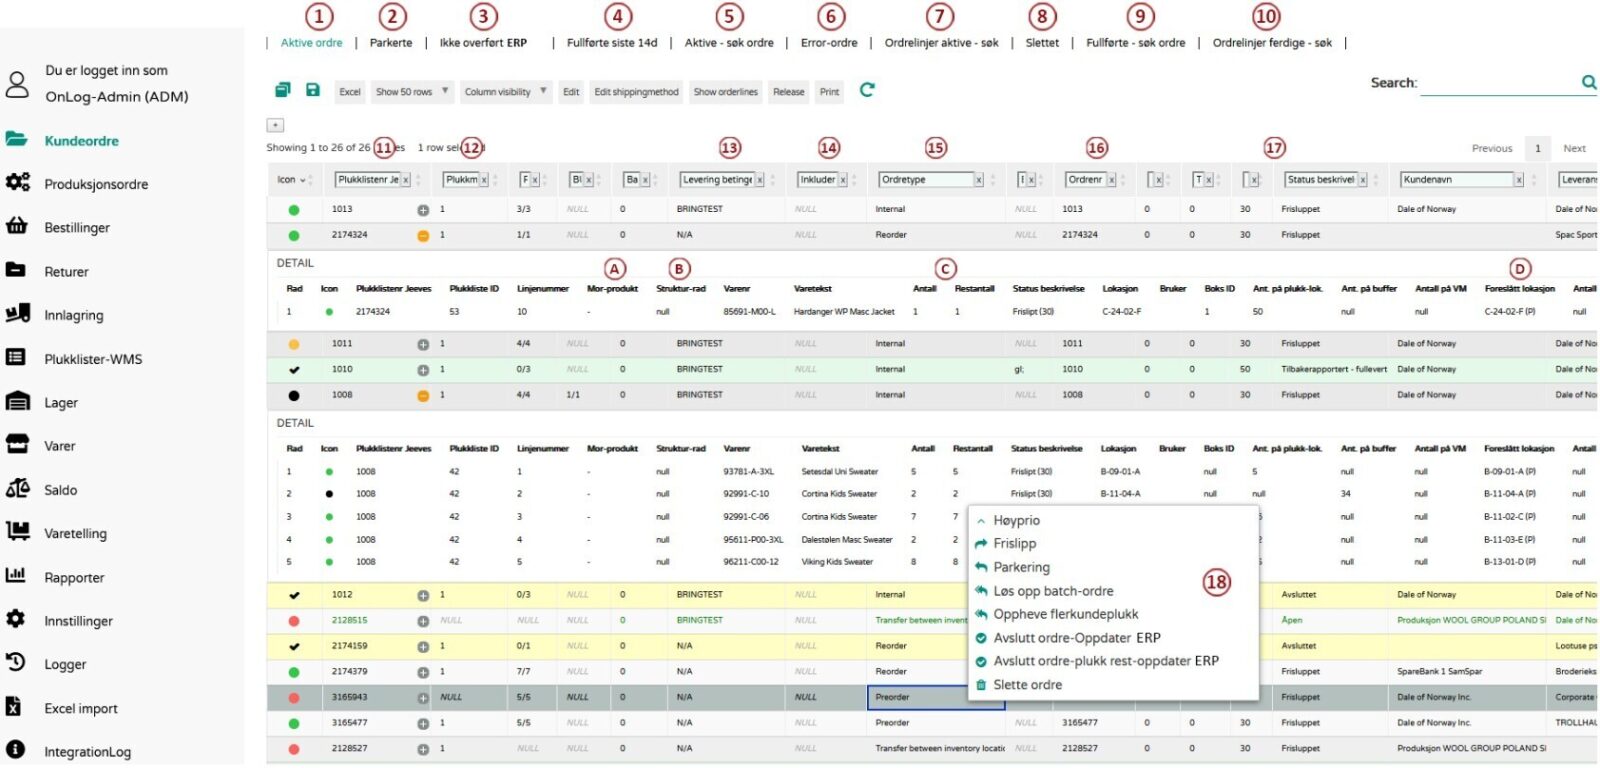
Task: Click the green save disk icon
Action: 313,90
